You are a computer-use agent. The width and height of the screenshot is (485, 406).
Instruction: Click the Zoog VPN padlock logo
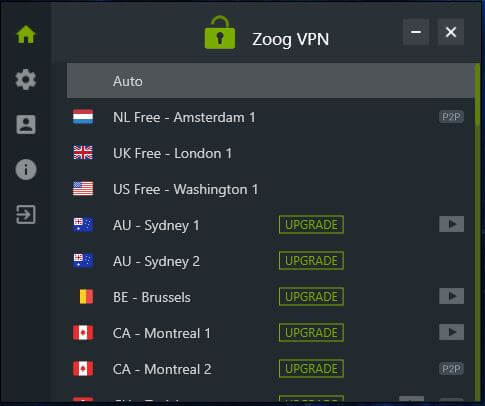tap(220, 33)
